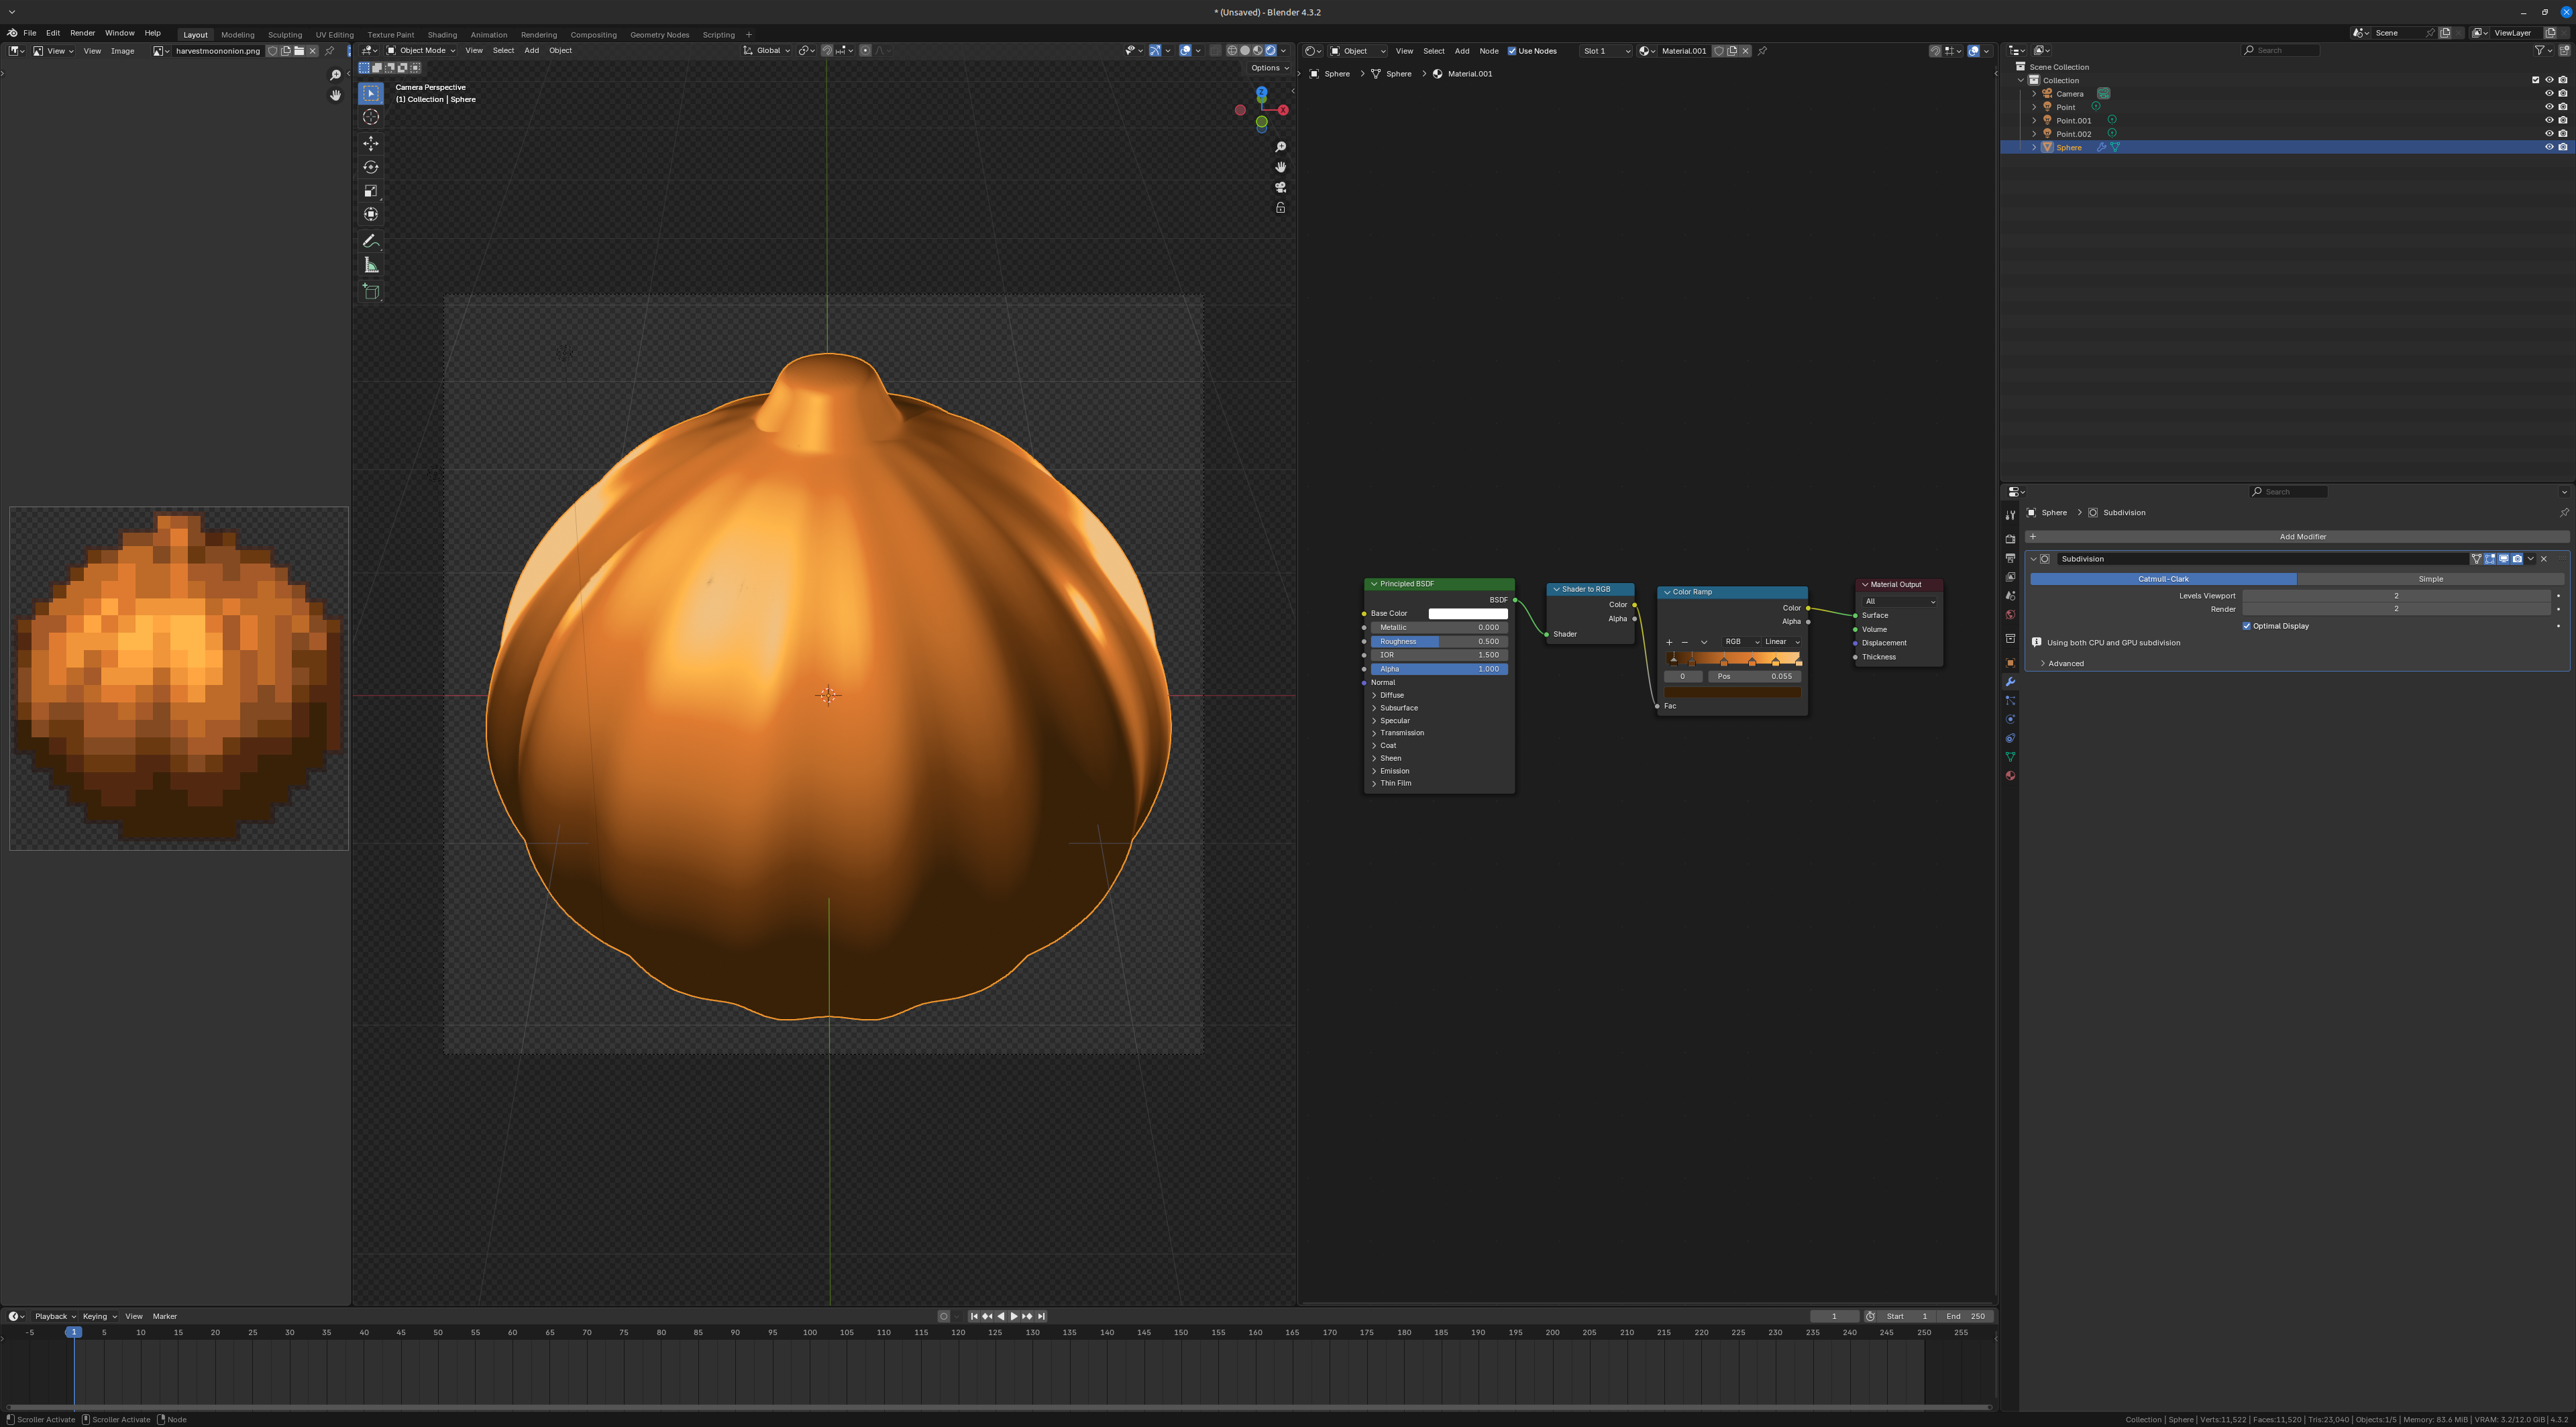Hide the Sphere object in viewport

[x=2549, y=147]
